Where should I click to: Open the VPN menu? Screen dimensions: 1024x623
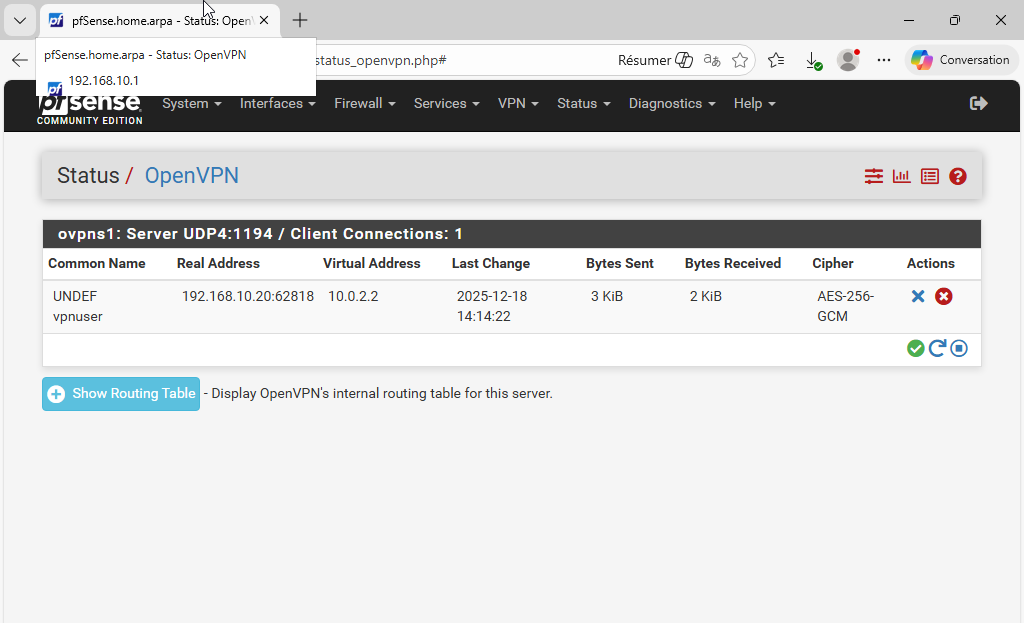[518, 103]
